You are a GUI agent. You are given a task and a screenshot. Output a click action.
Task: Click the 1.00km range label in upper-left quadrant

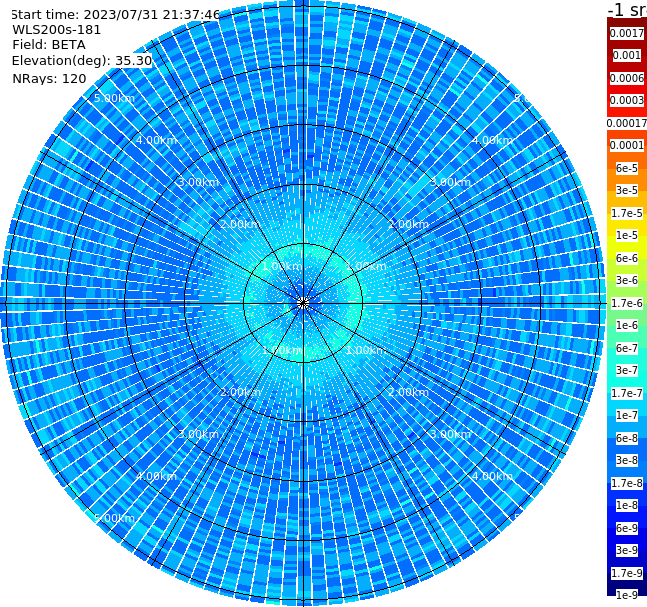282,266
